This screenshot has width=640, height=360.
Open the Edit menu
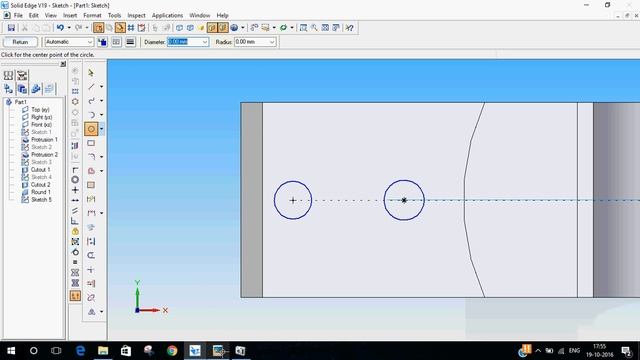33,16
